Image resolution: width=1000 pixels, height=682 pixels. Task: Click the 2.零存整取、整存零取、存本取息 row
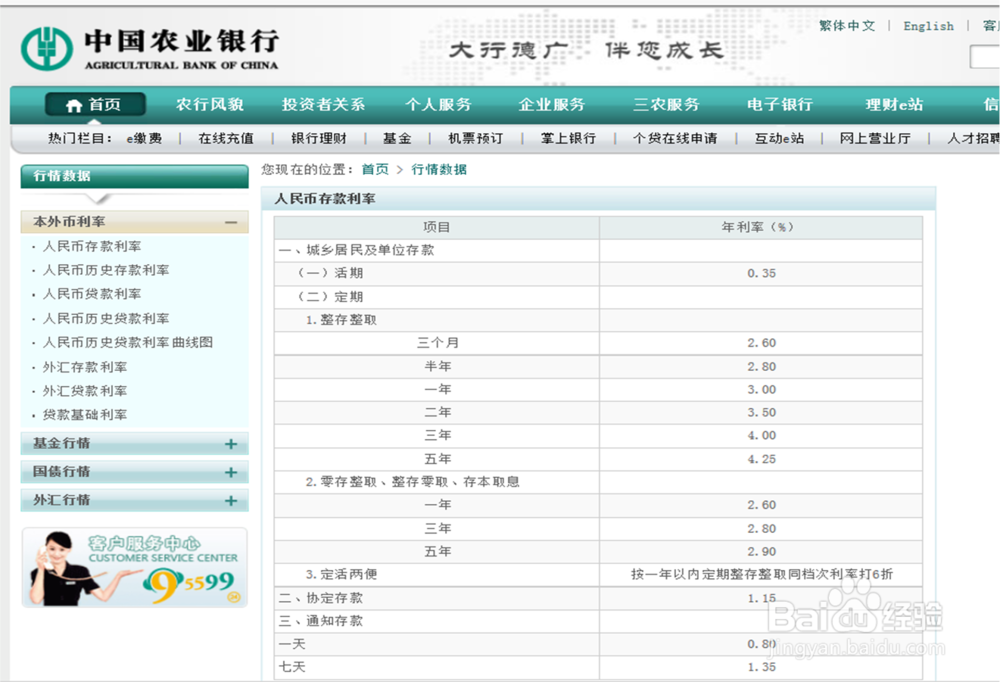click(598, 482)
